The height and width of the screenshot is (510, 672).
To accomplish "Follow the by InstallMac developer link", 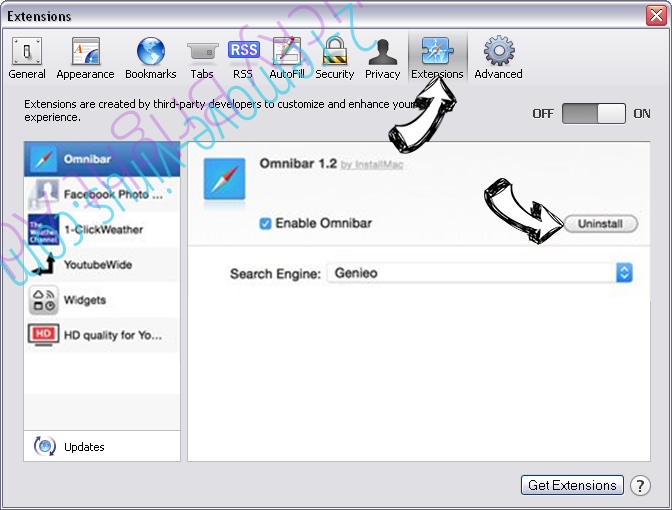I will click(x=372, y=165).
